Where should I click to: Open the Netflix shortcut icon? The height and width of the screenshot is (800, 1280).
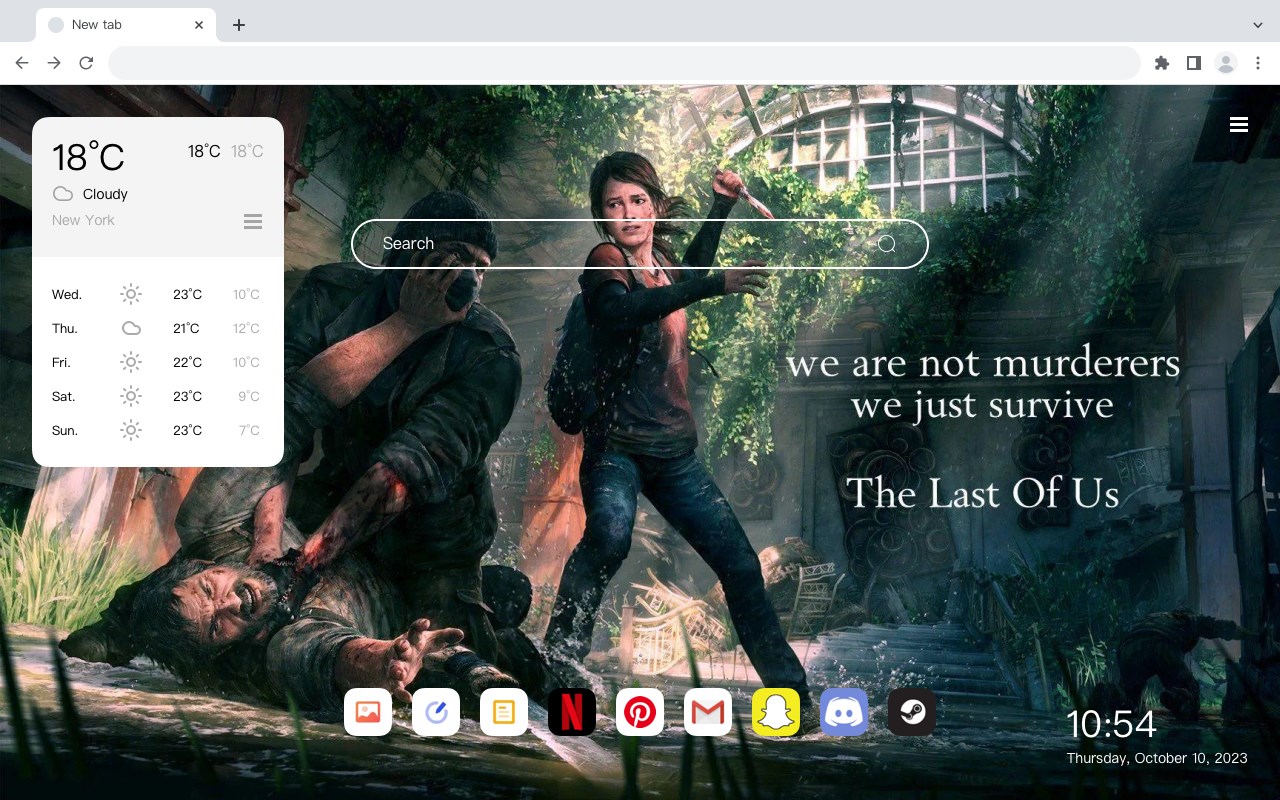click(x=572, y=712)
